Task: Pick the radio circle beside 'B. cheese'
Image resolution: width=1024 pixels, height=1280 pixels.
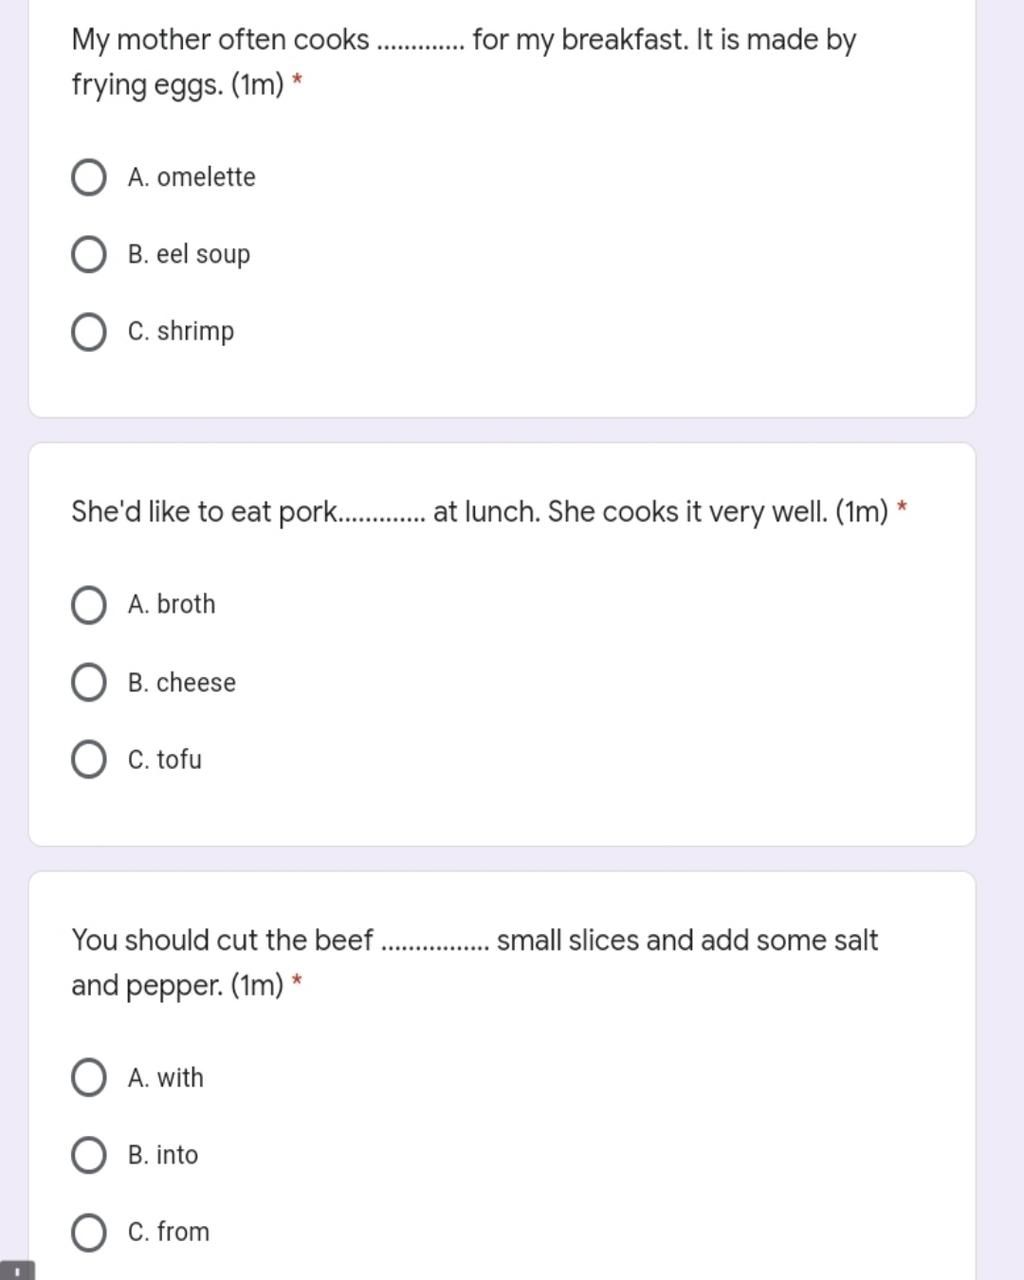Action: tap(89, 682)
